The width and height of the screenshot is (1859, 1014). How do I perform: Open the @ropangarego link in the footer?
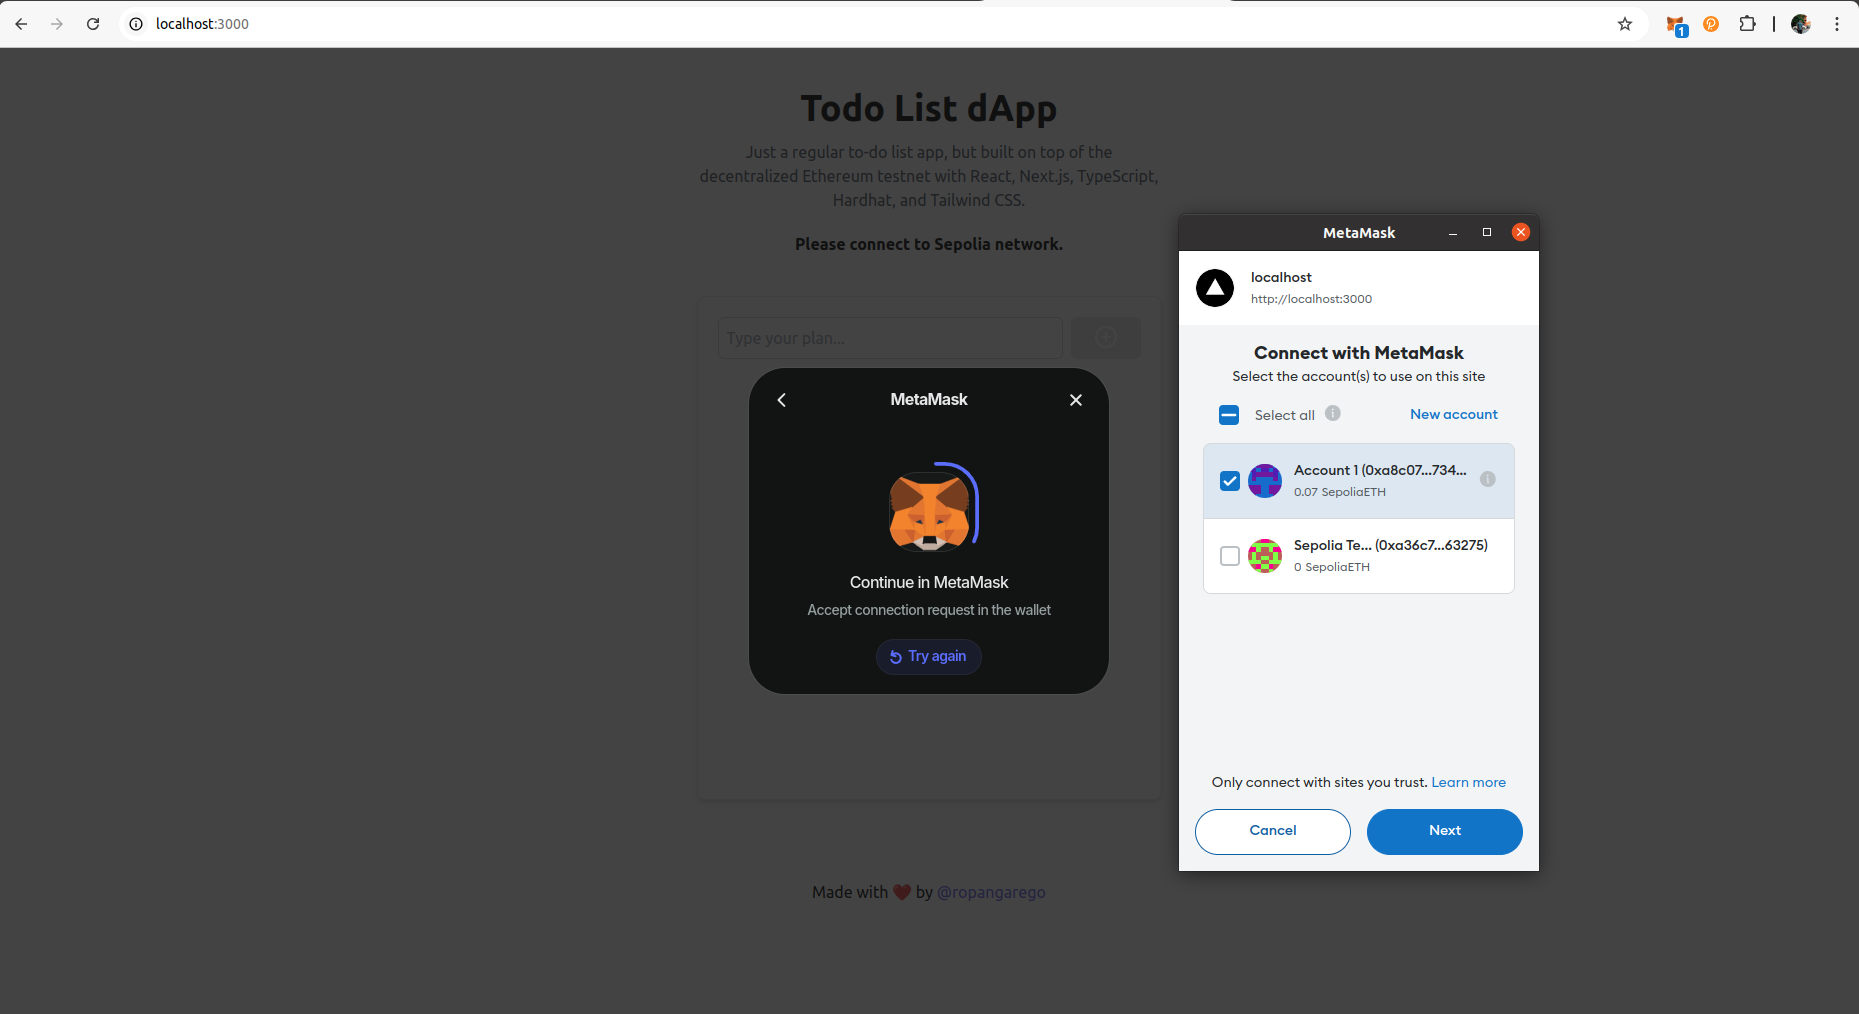click(991, 892)
